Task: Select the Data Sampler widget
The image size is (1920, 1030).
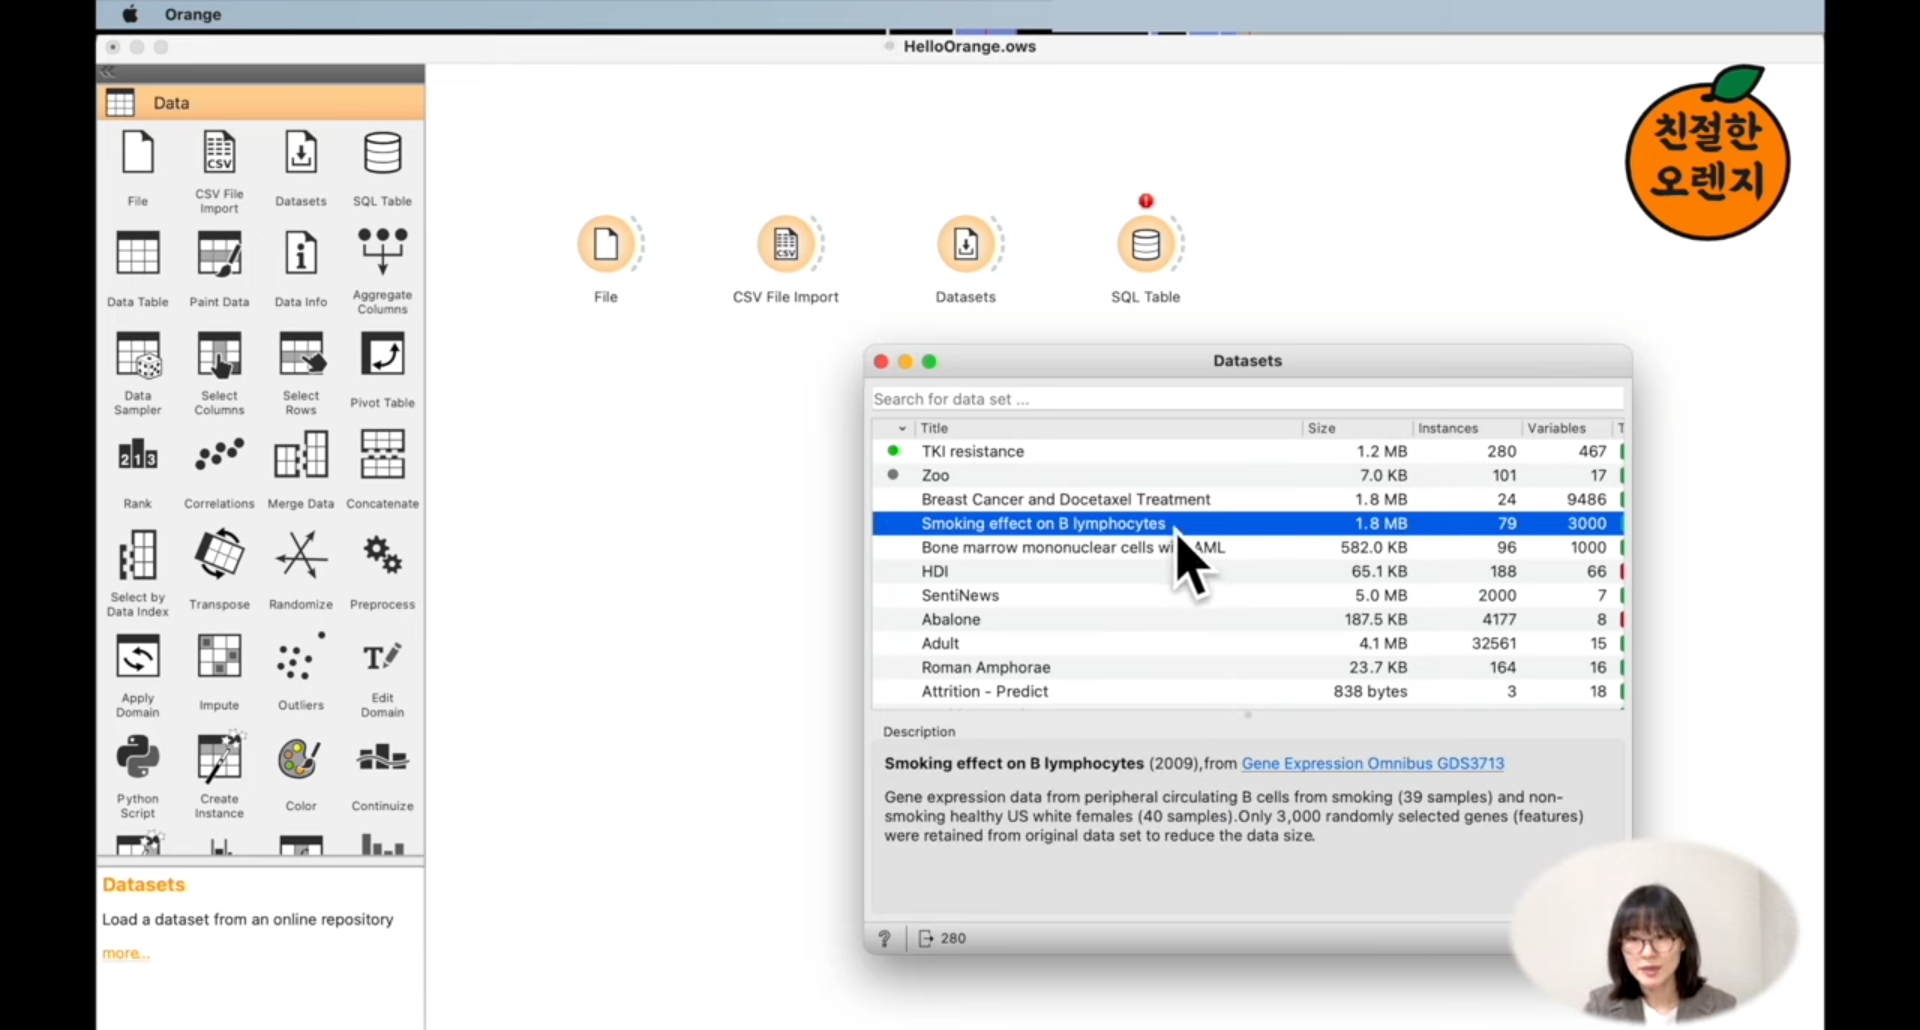Action: click(x=138, y=372)
